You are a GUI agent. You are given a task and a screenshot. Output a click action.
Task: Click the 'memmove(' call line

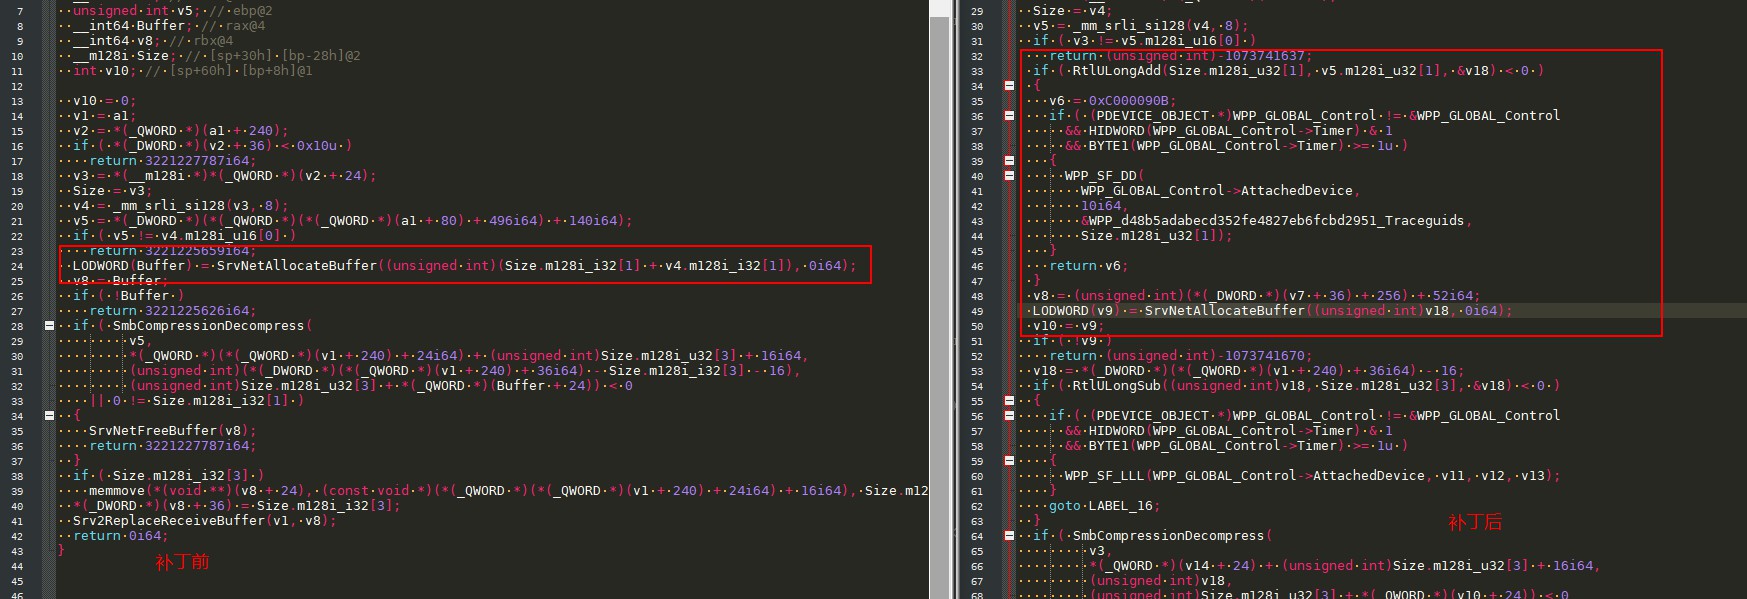508,490
